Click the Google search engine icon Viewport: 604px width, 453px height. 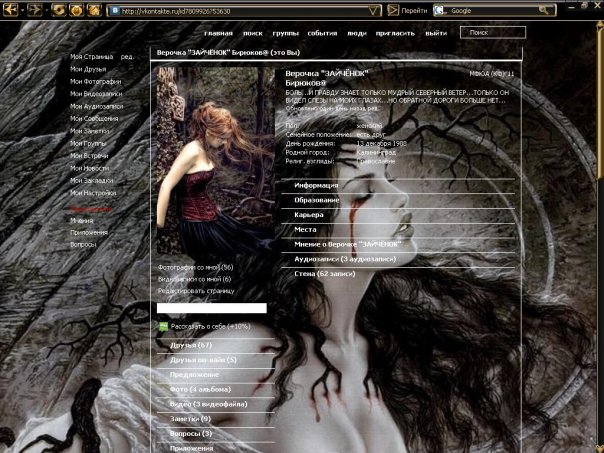pos(440,11)
